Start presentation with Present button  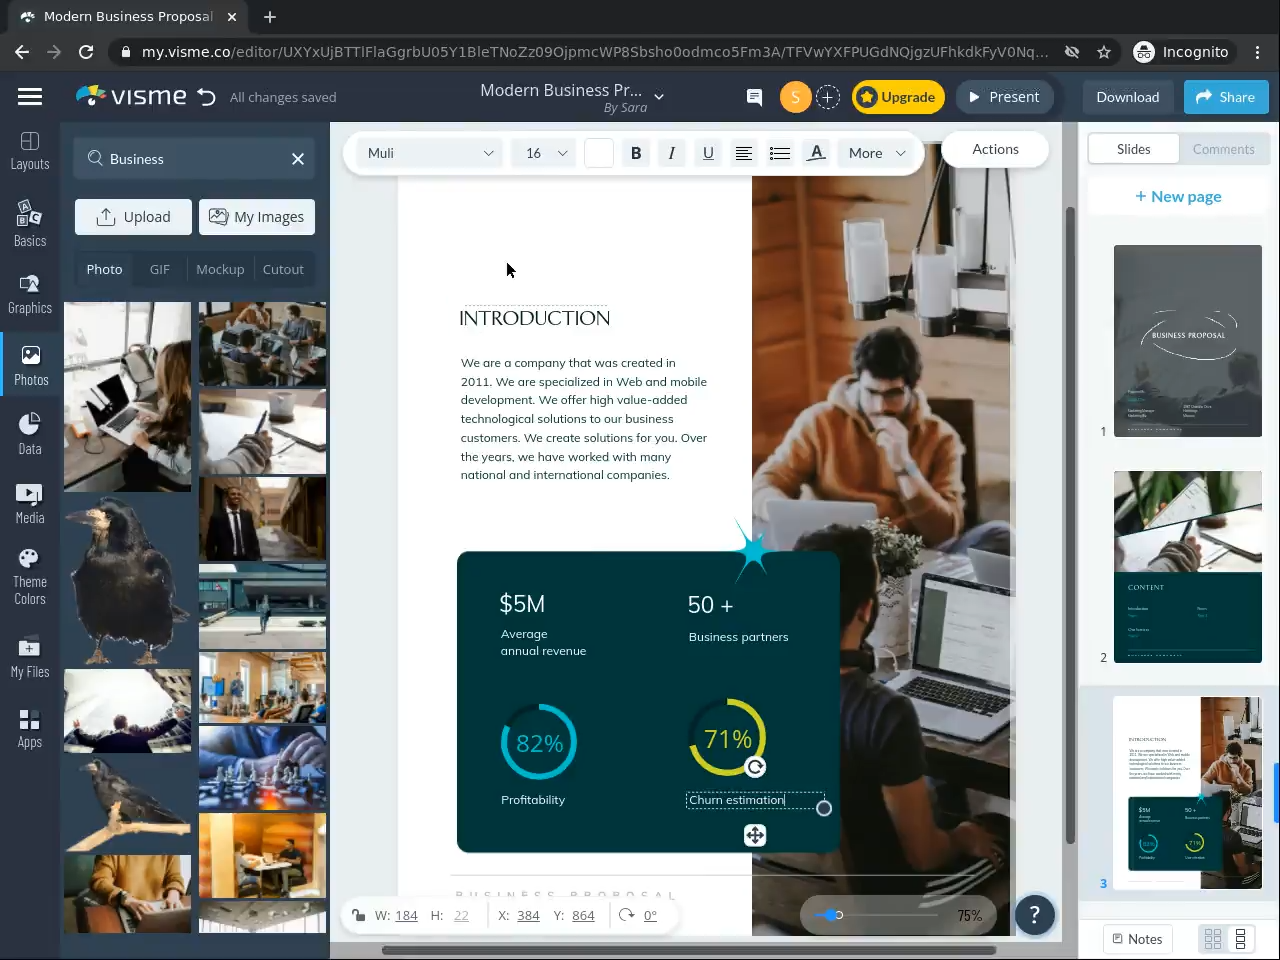point(1004,97)
